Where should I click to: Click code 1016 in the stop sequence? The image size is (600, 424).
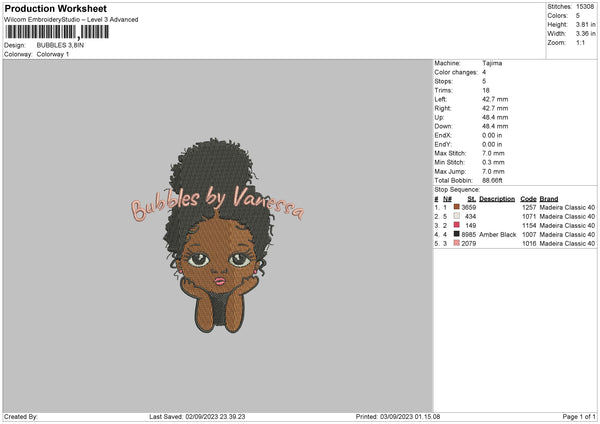[529, 243]
